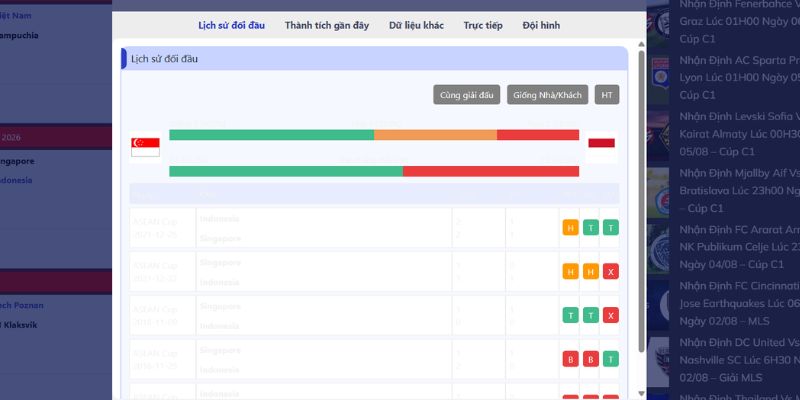Image resolution: width=800 pixels, height=400 pixels.
Task: Click Singapore team name in 2021-12-22 row
Action: pyautogui.click(x=220, y=263)
